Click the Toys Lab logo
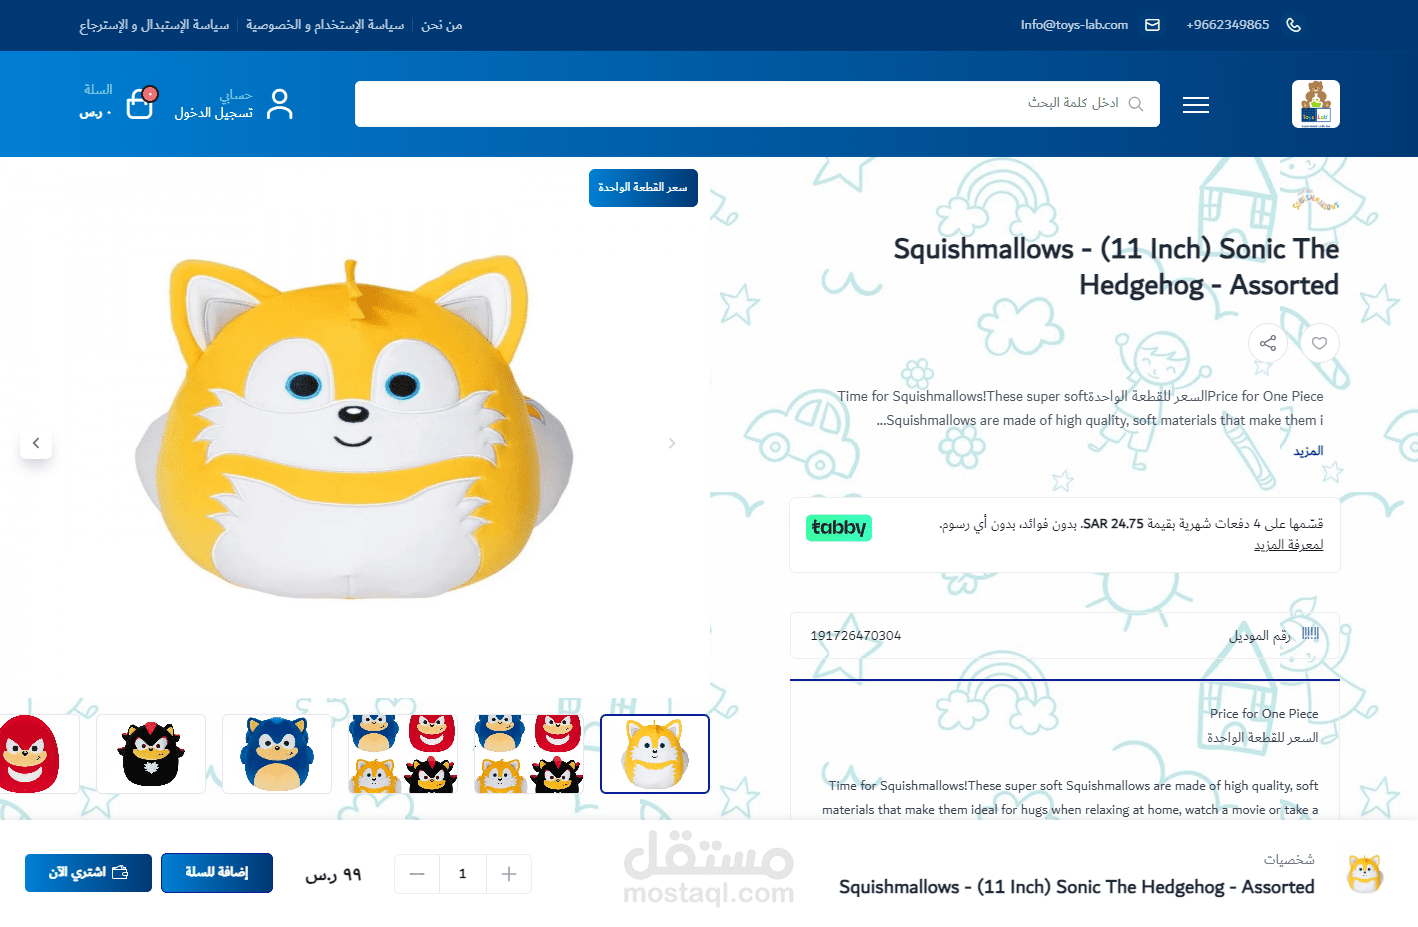Screen dimensions: 1418x927 coord(1316,104)
